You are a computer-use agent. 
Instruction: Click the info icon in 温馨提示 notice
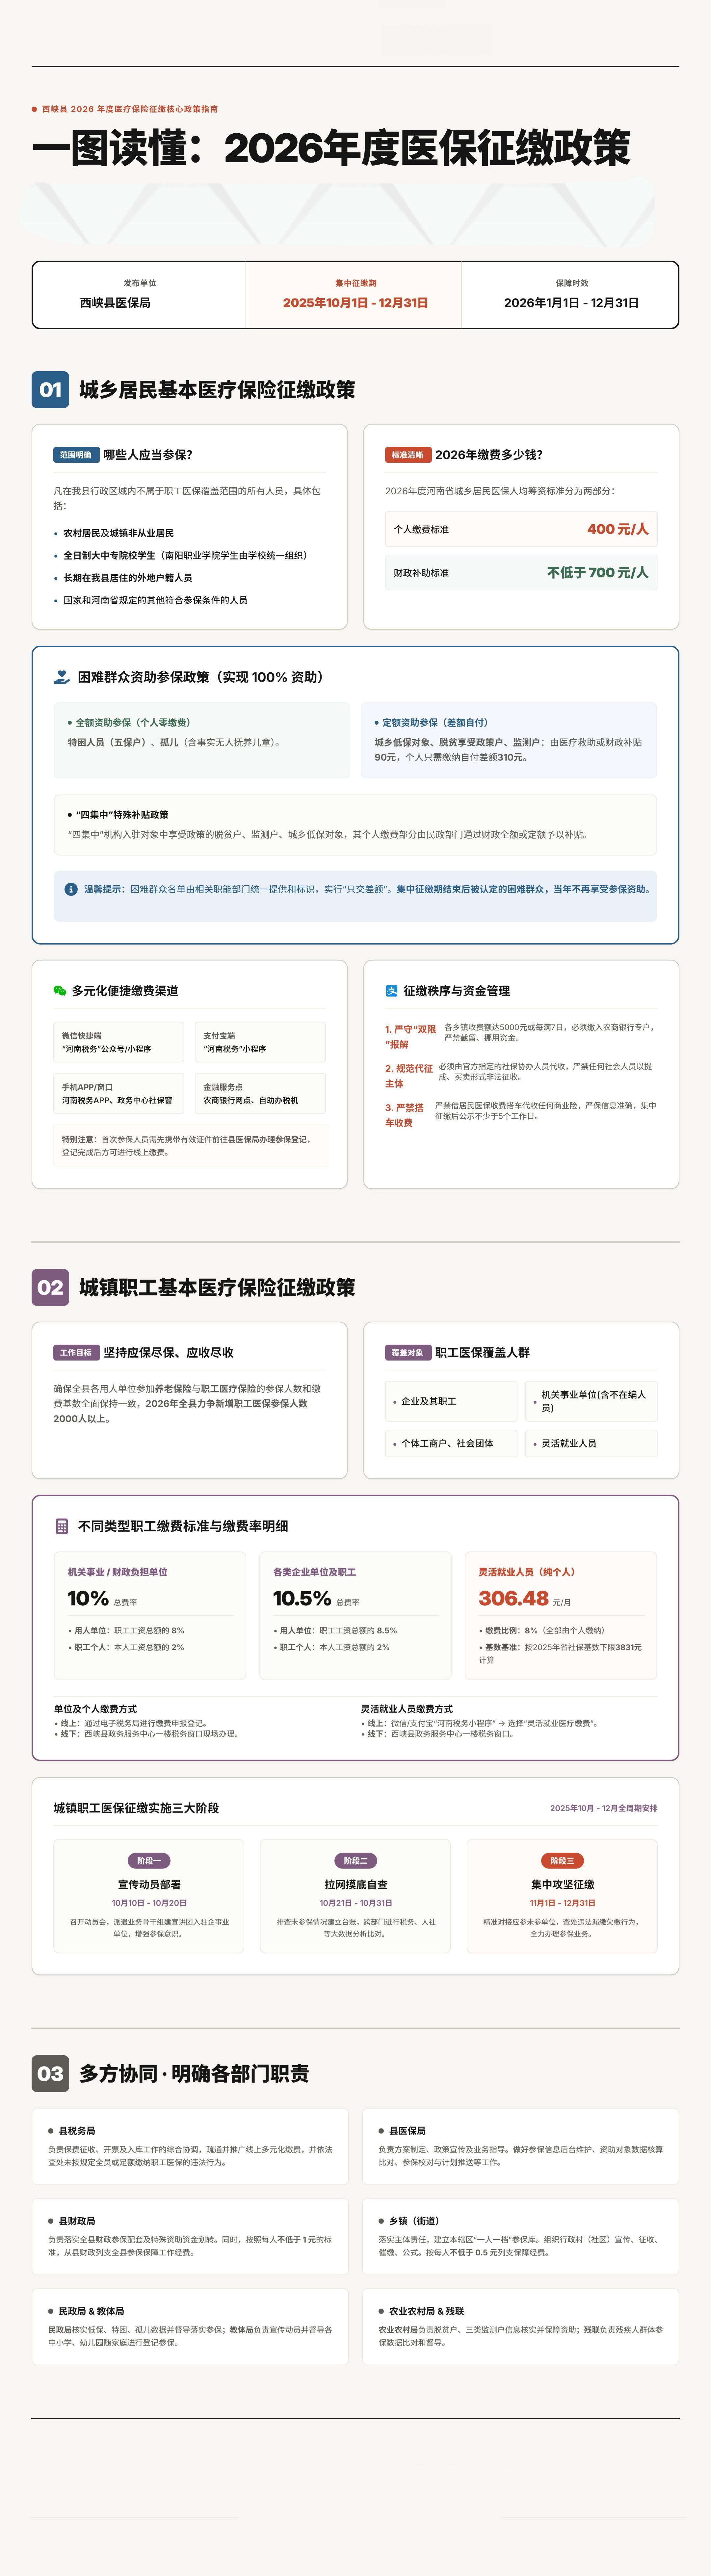pyautogui.click(x=71, y=889)
